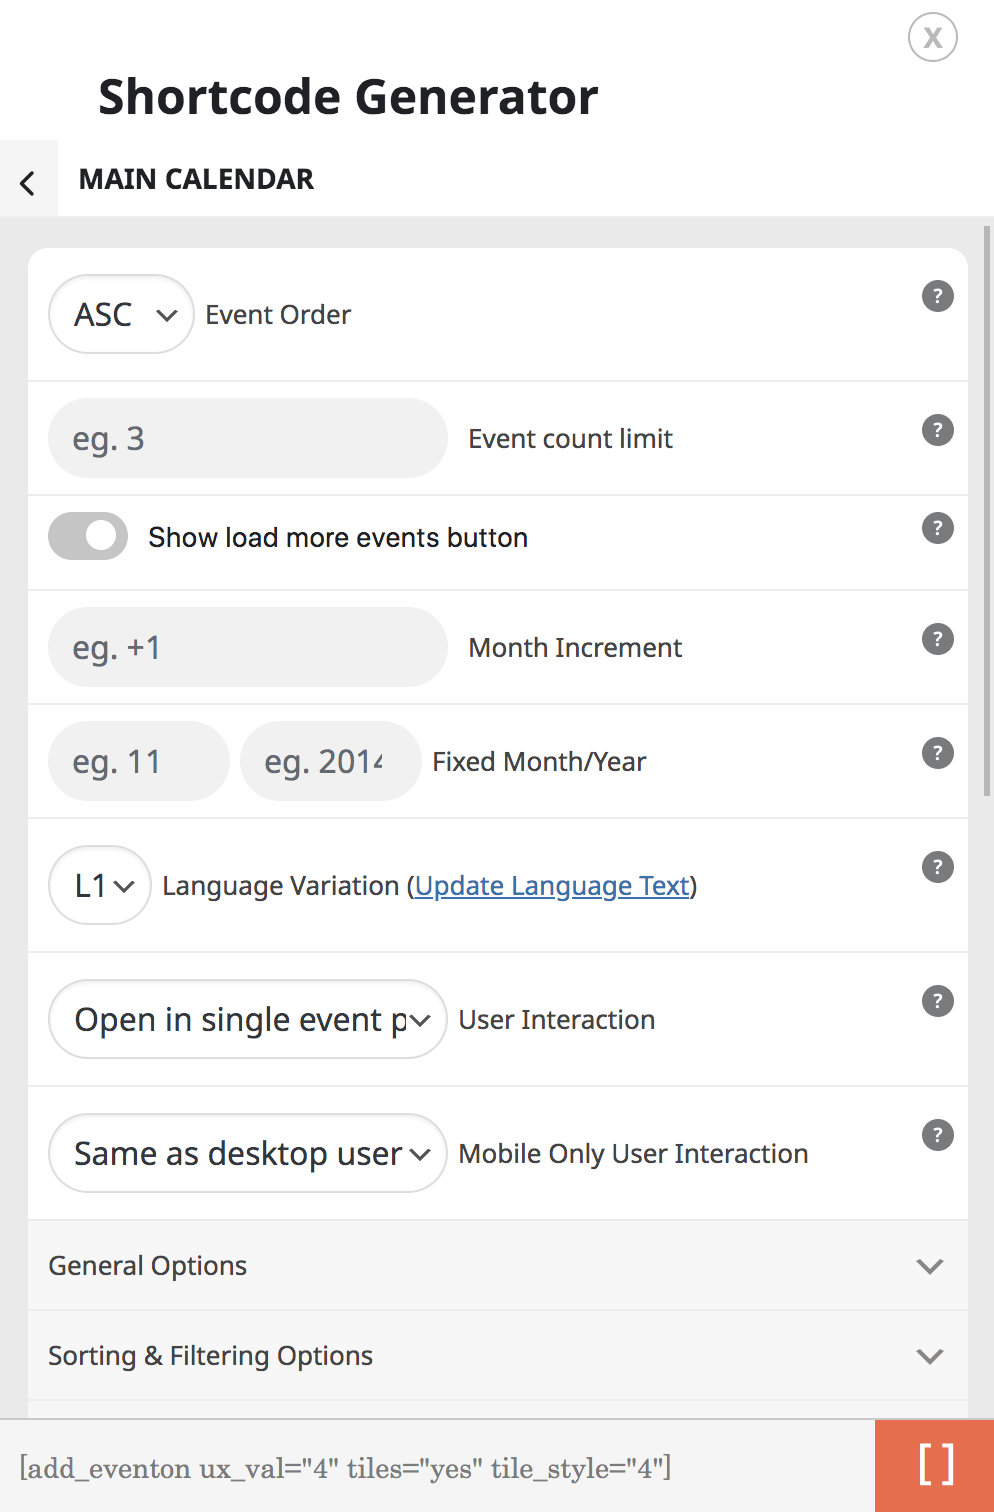Screen dimensions: 994x1512
Task: Click the Event count limit help icon
Action: tap(937, 430)
